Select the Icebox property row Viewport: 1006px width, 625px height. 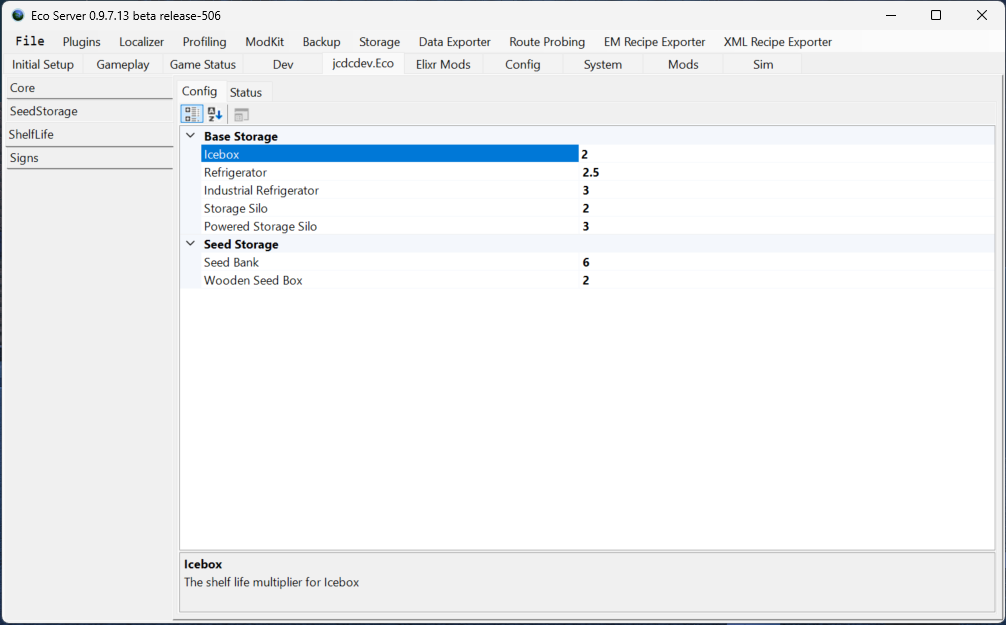click(389, 154)
